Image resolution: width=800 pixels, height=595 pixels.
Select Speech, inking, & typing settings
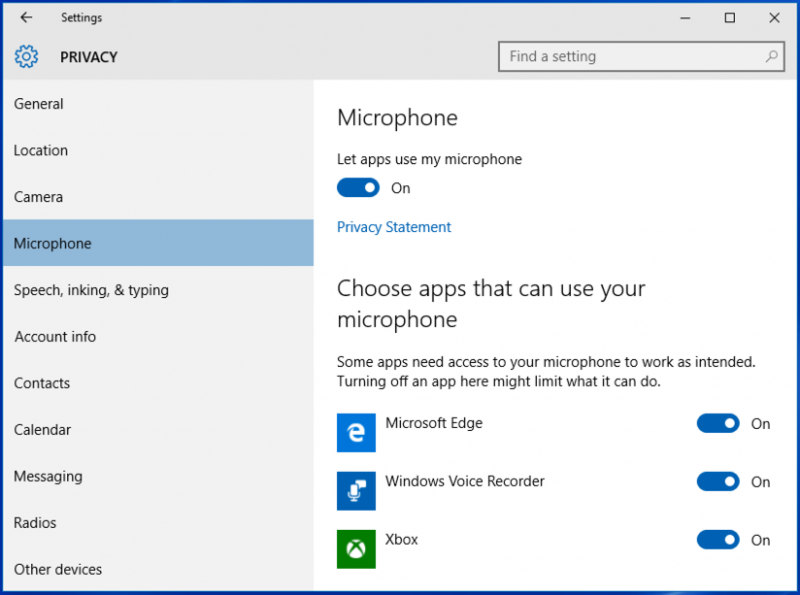(x=91, y=290)
